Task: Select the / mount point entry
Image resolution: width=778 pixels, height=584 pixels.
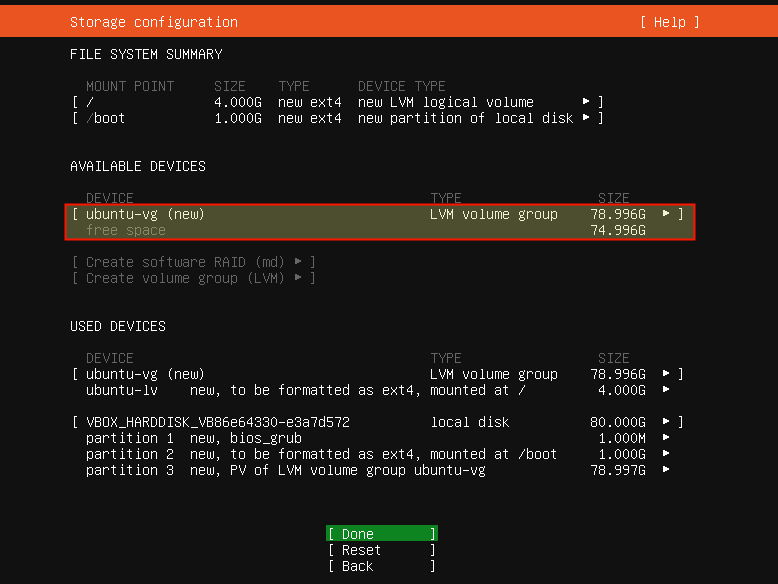Action: (x=337, y=102)
